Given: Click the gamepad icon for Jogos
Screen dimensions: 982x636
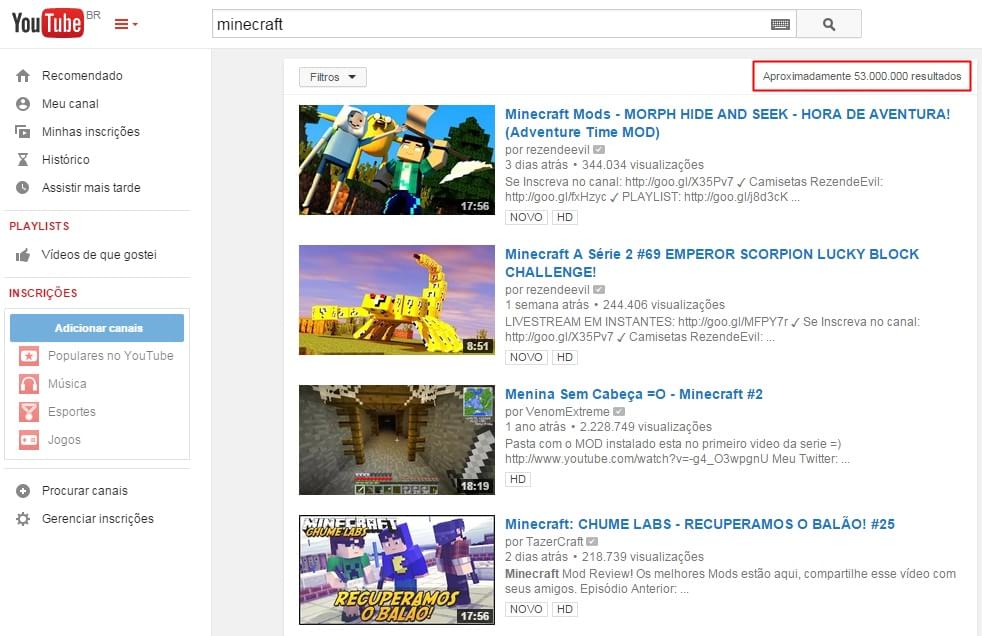Looking at the screenshot, I should pyautogui.click(x=29, y=440).
